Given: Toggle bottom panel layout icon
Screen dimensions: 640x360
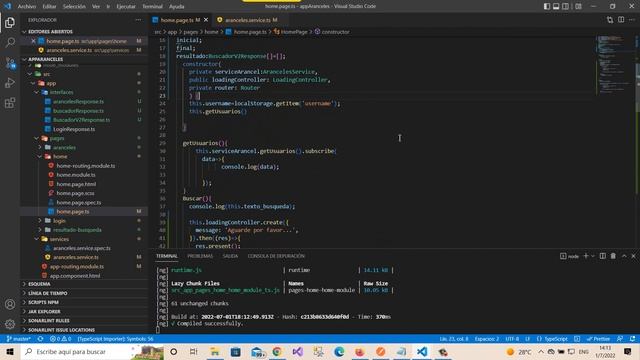Looking at the screenshot, I should [556, 6].
